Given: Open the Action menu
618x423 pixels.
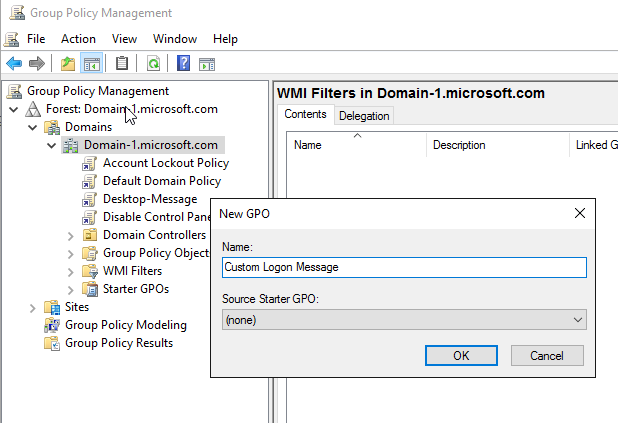Looking at the screenshot, I should pos(78,39).
